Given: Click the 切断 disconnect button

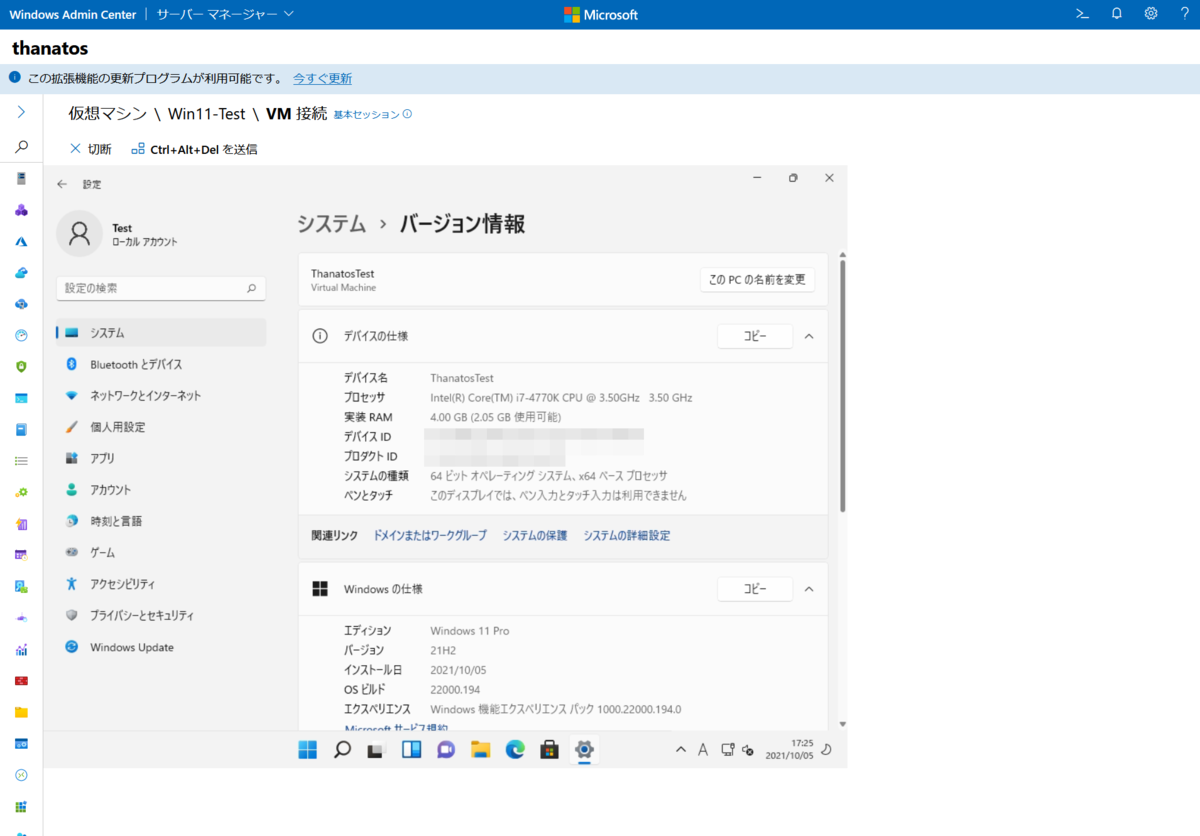Looking at the screenshot, I should tap(90, 149).
